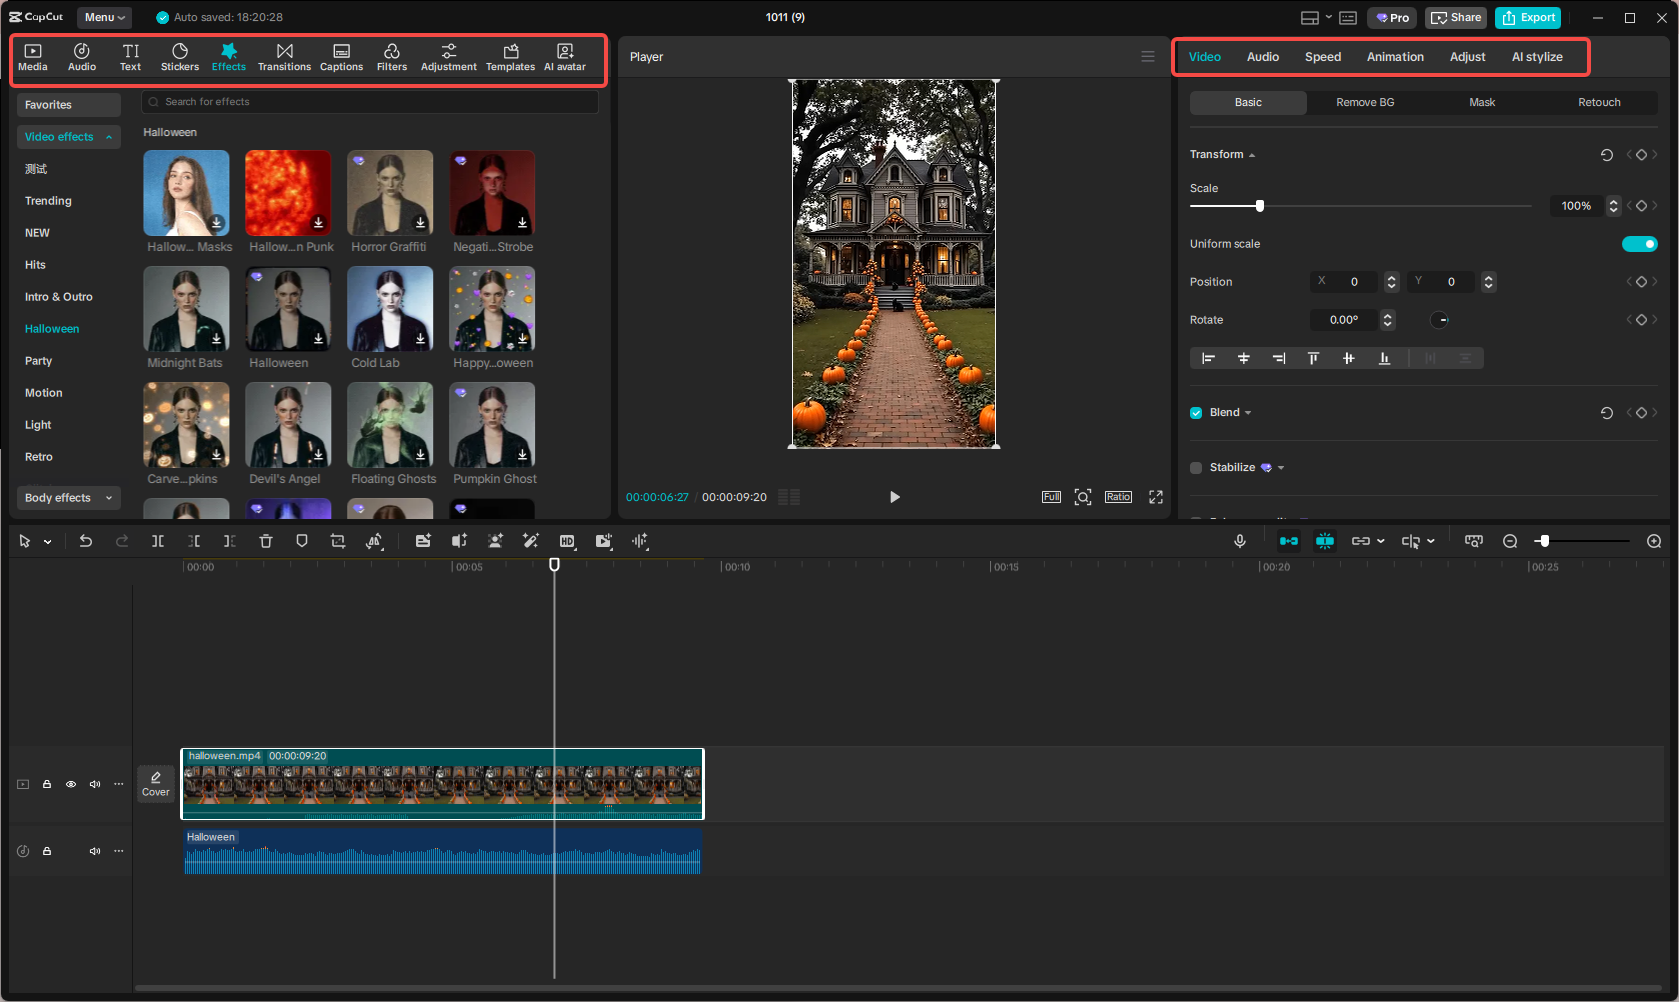Enable Stabilize
Screen dimensions: 1679x1002
(1195, 467)
